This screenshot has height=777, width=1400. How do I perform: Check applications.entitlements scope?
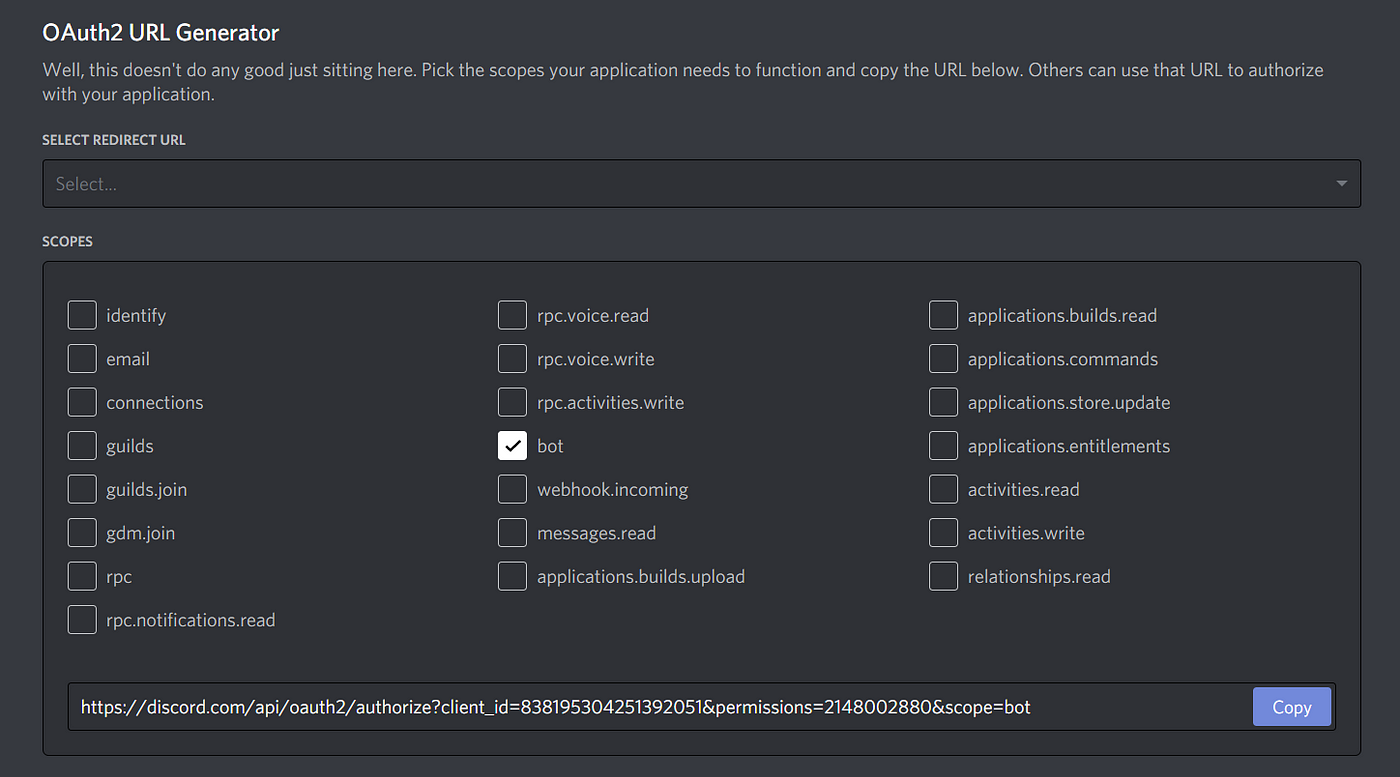pyautogui.click(x=943, y=446)
